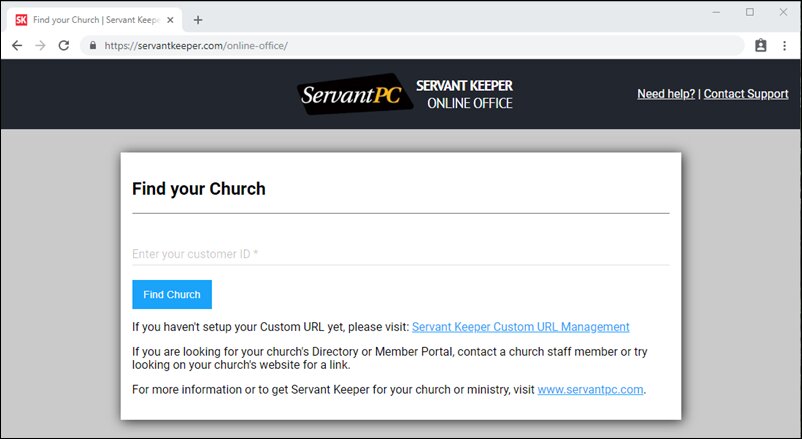This screenshot has width=802, height=439.
Task: Maximize the browser window
Action: pos(750,12)
